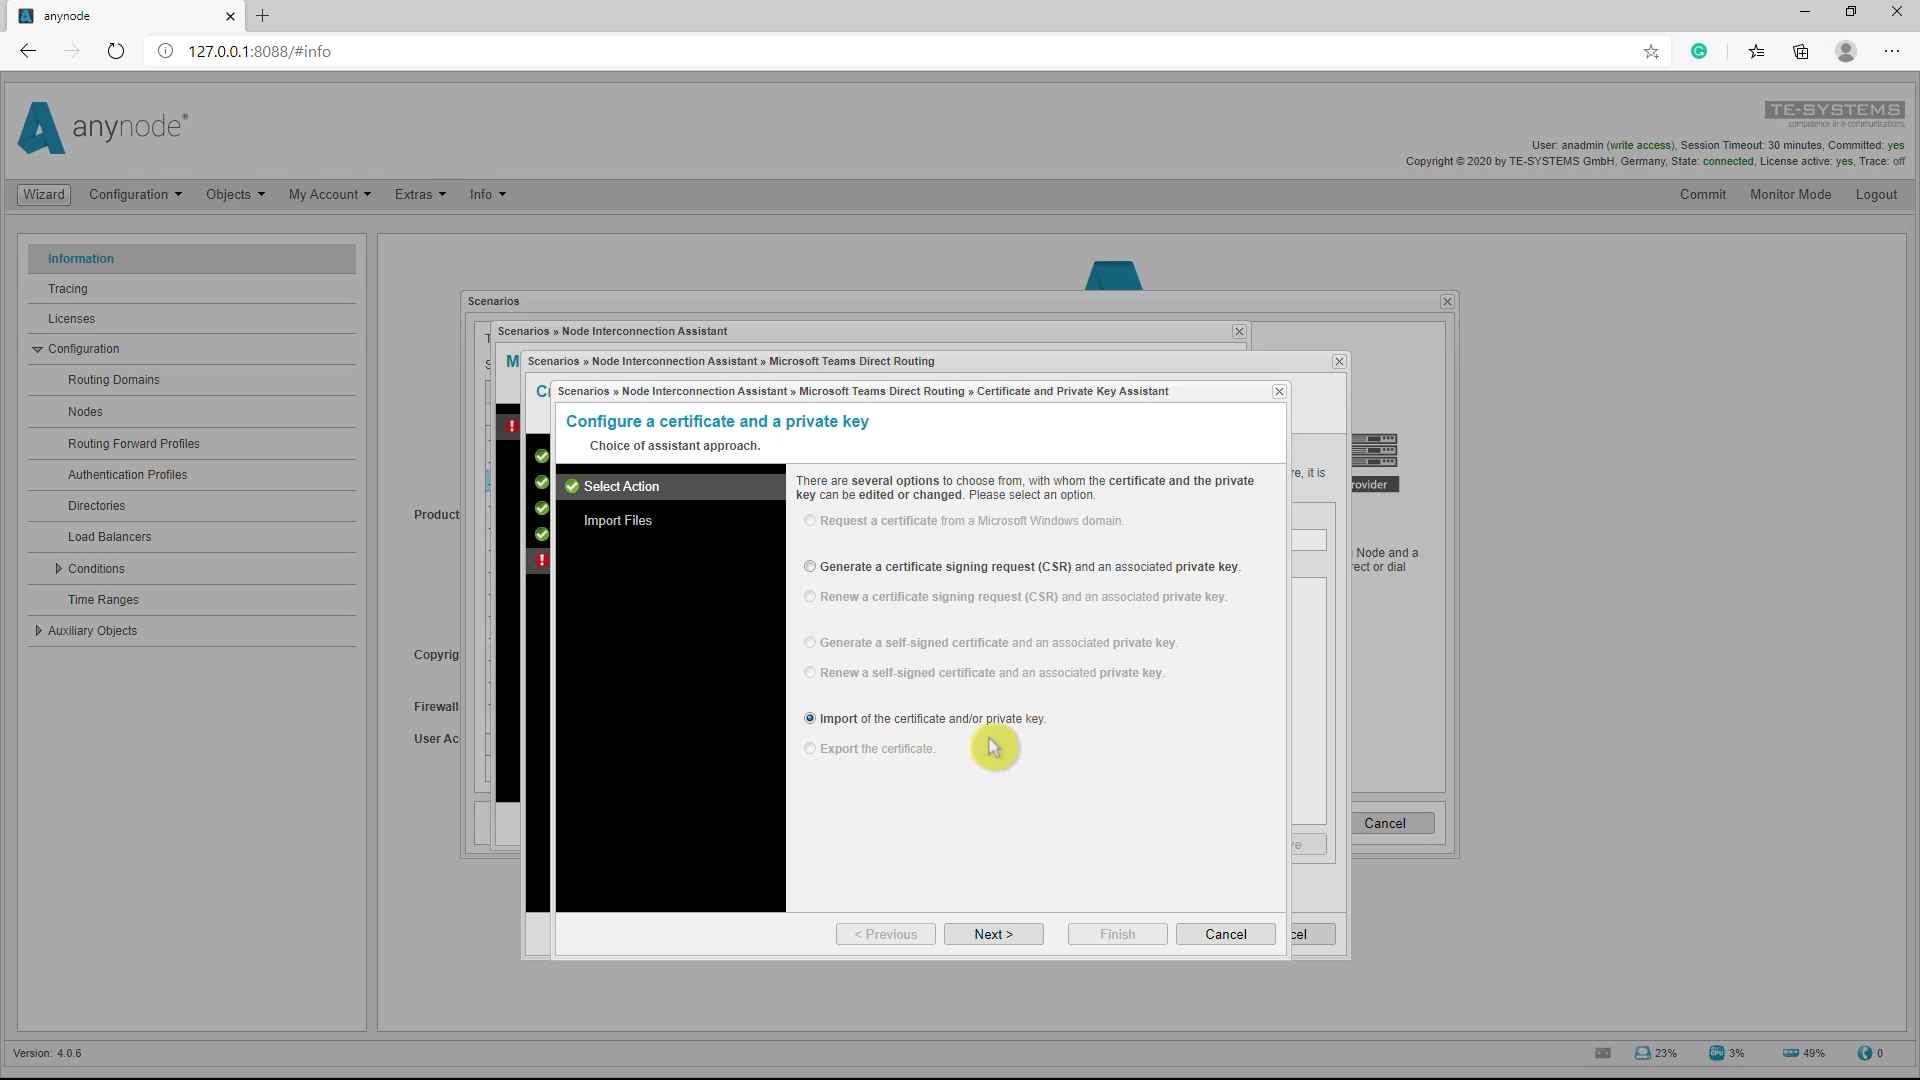Image resolution: width=1920 pixels, height=1080 pixels.
Task: Click the site information icon in address bar
Action: tap(166, 51)
